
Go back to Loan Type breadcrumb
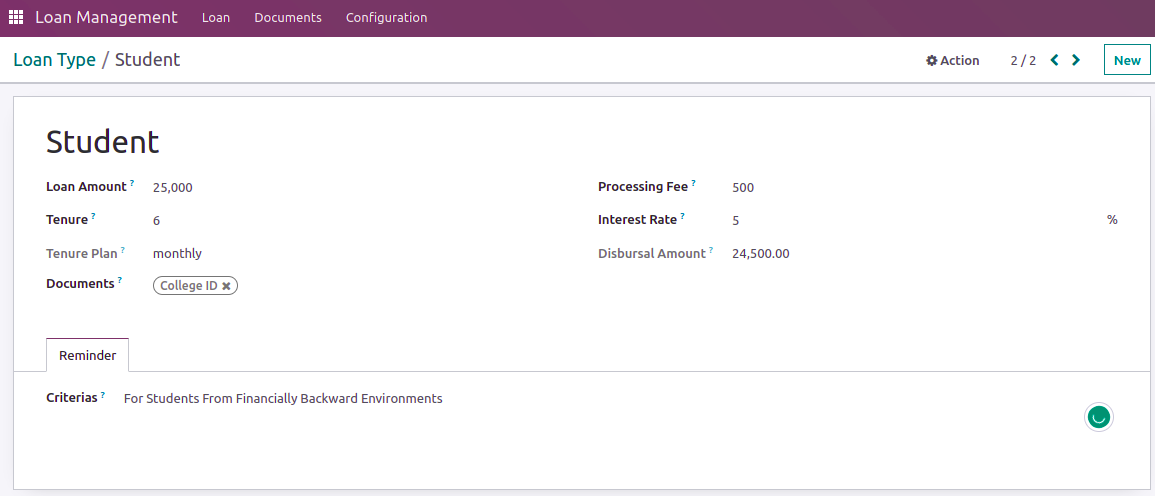click(x=55, y=60)
